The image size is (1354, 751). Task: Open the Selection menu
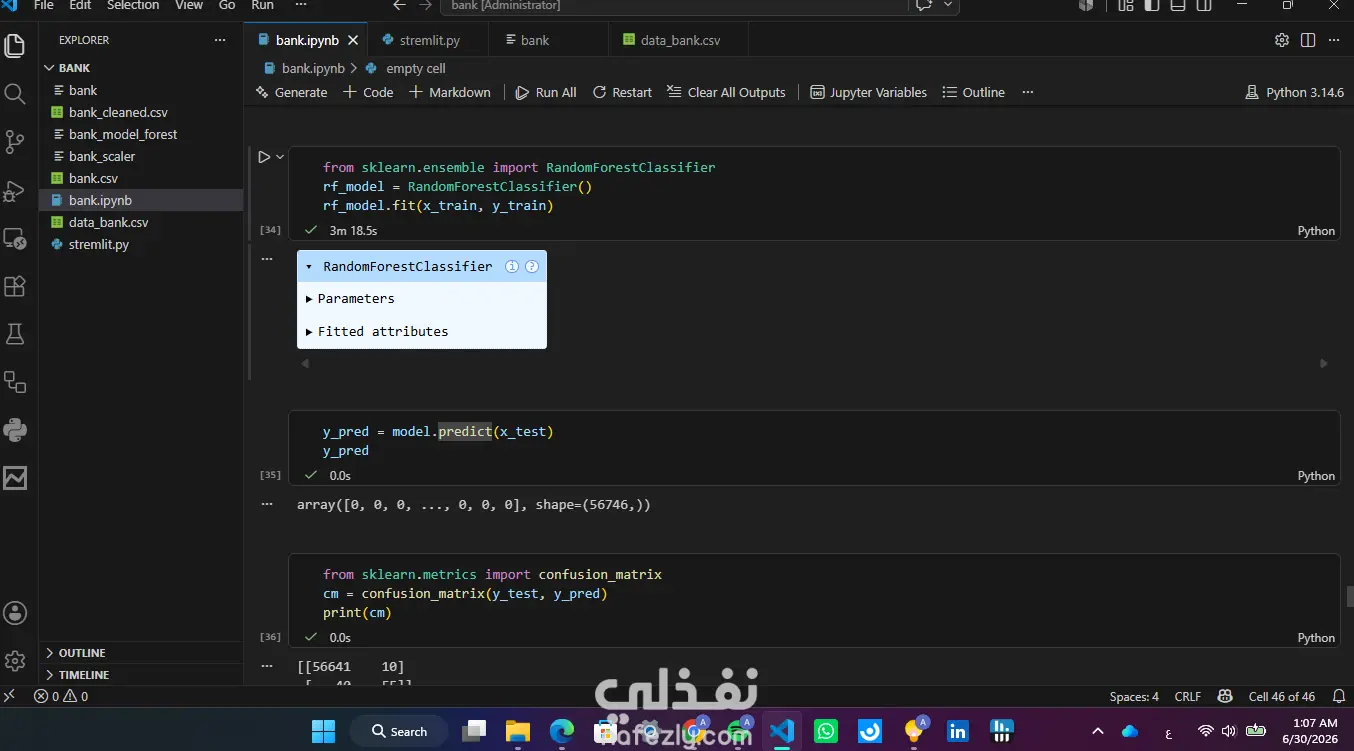[x=133, y=5]
